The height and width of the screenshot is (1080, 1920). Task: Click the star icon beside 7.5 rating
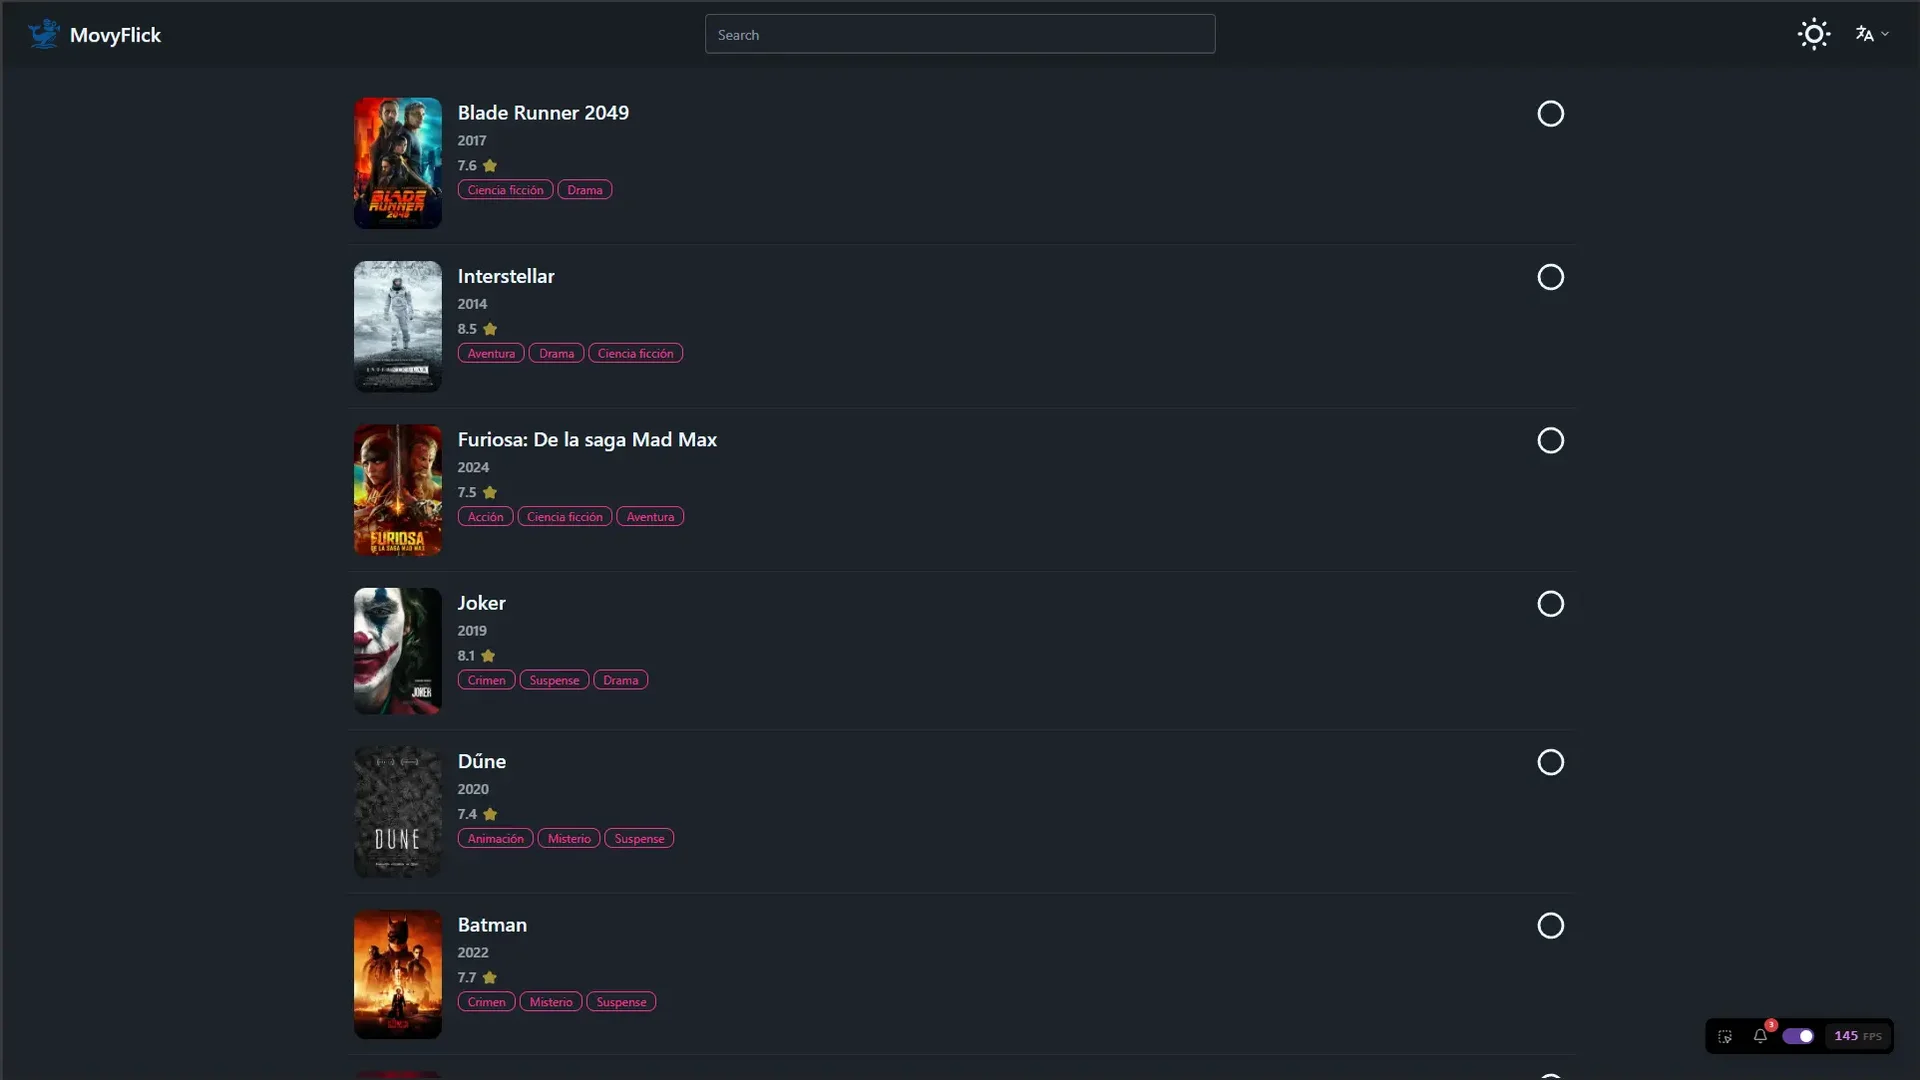[x=490, y=492]
